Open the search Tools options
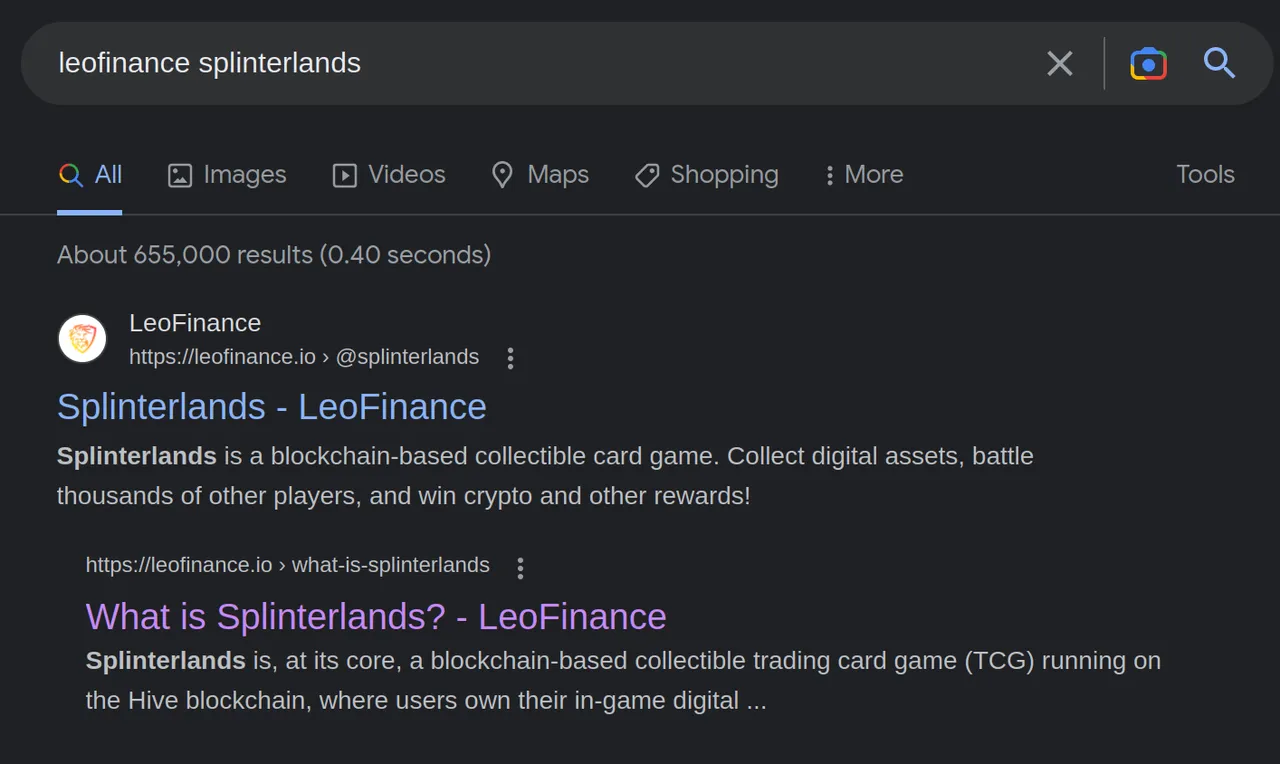Viewport: 1280px width, 764px height. [1205, 174]
